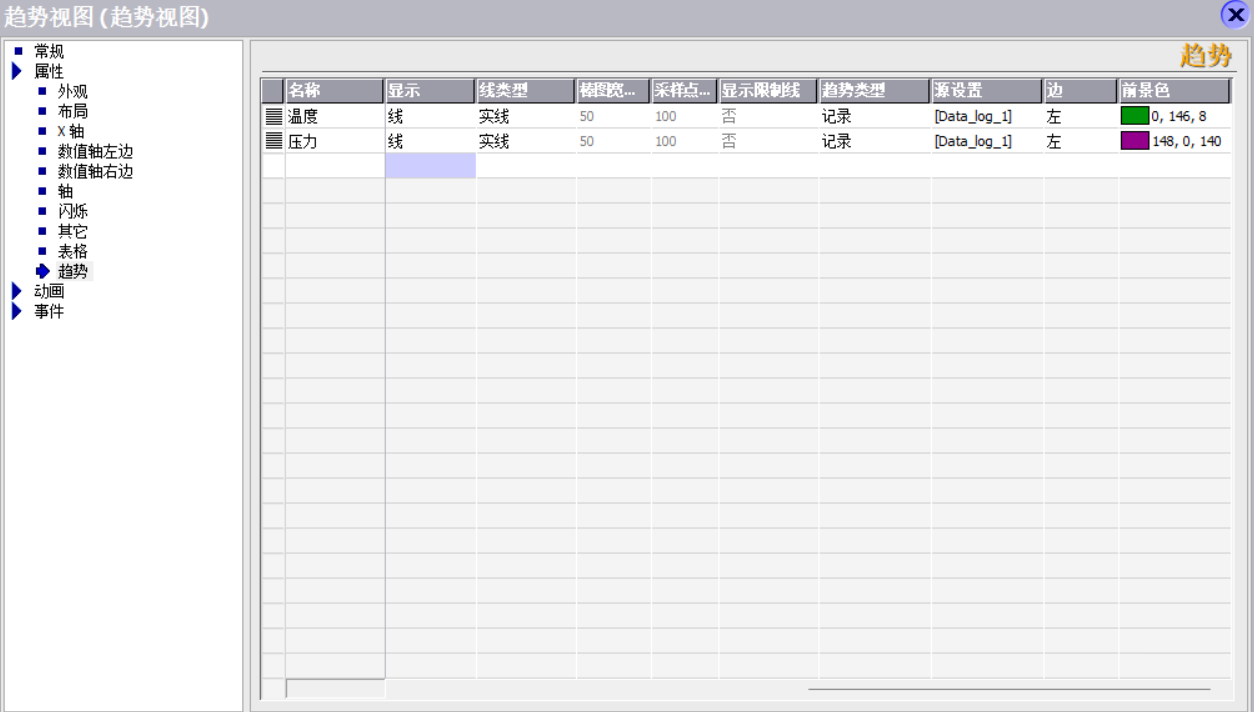1254x712 pixels.
Task: Click the 名称 column header
Action: (x=334, y=91)
